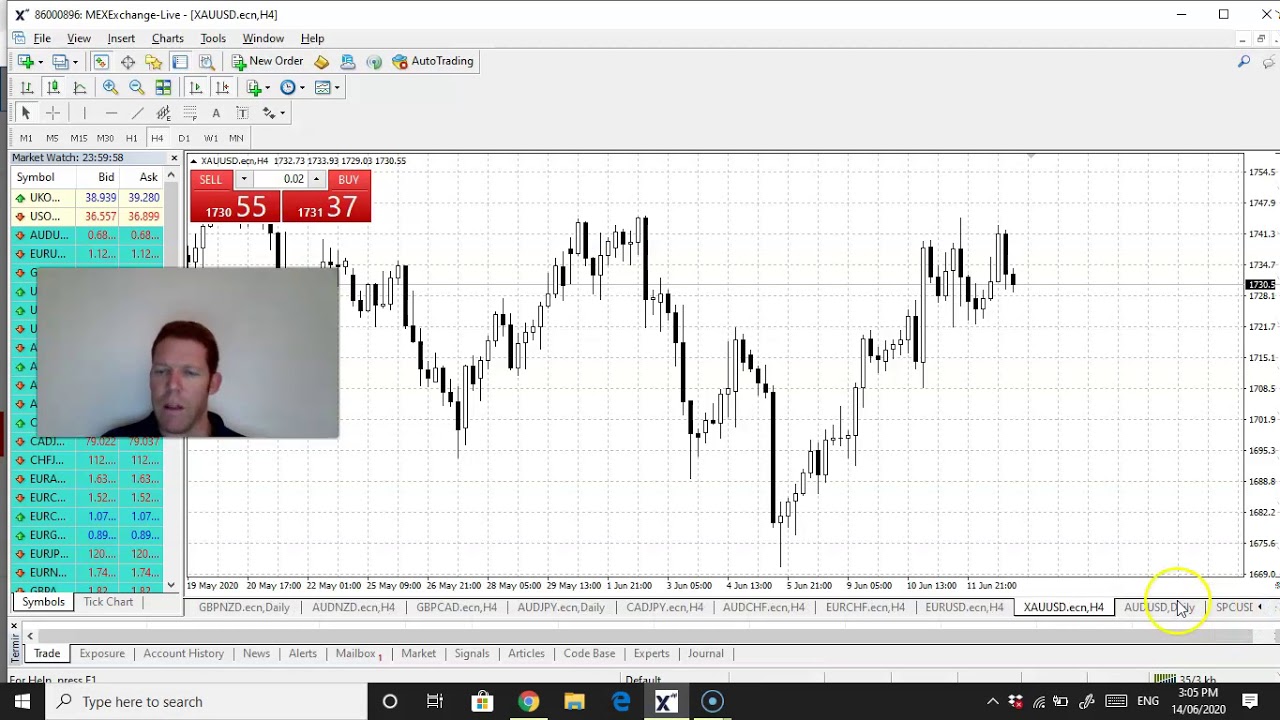Open the Account History terminal tab
The width and height of the screenshot is (1280, 720).
point(183,653)
